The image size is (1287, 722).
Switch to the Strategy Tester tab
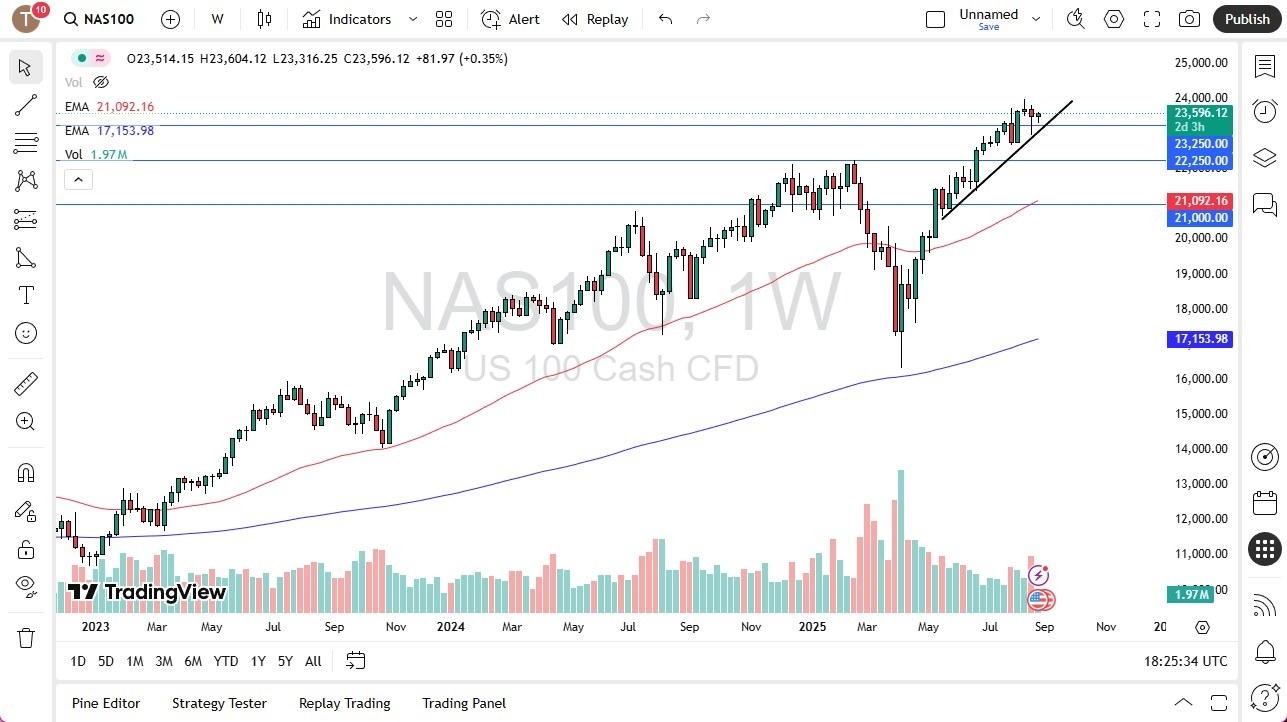219,703
